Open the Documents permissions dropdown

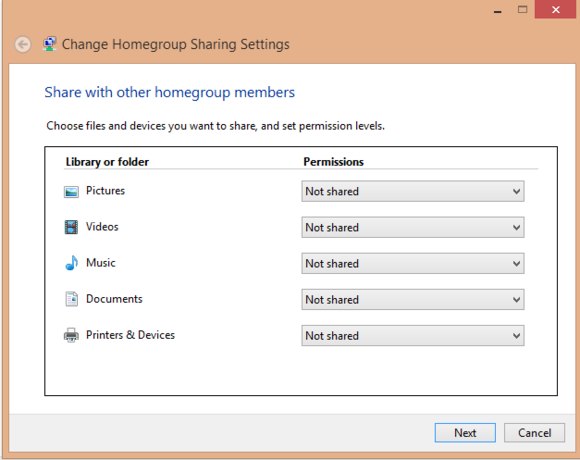(x=413, y=300)
